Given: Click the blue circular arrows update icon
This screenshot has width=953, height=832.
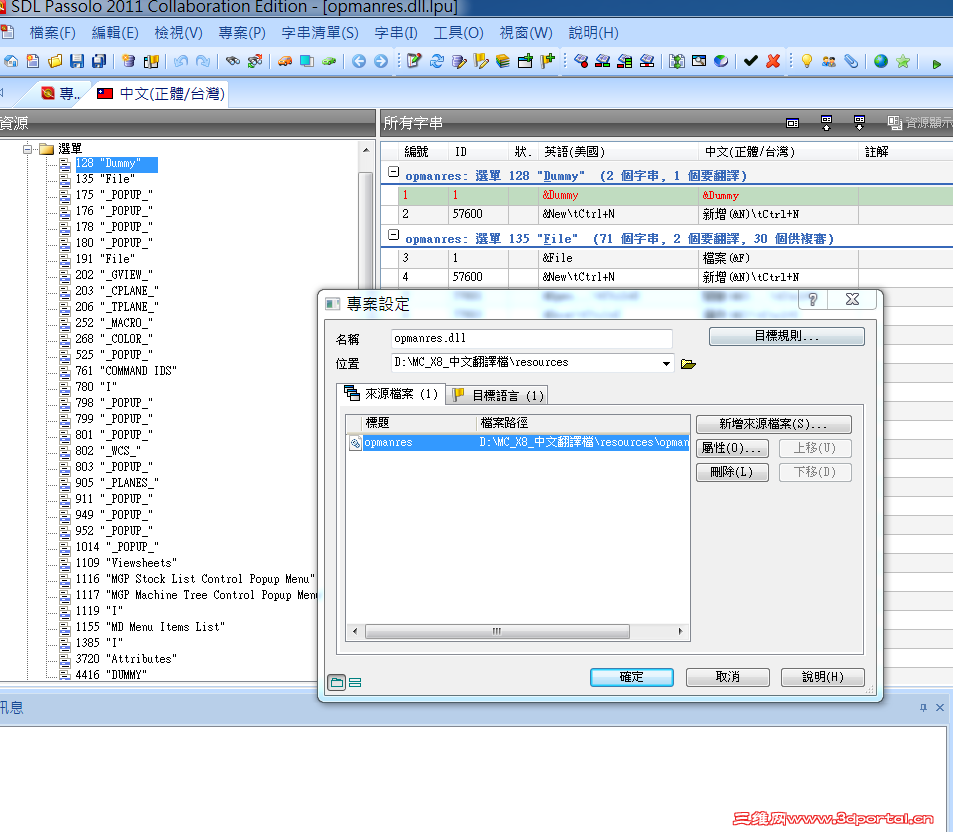Looking at the screenshot, I should pyautogui.click(x=436, y=61).
